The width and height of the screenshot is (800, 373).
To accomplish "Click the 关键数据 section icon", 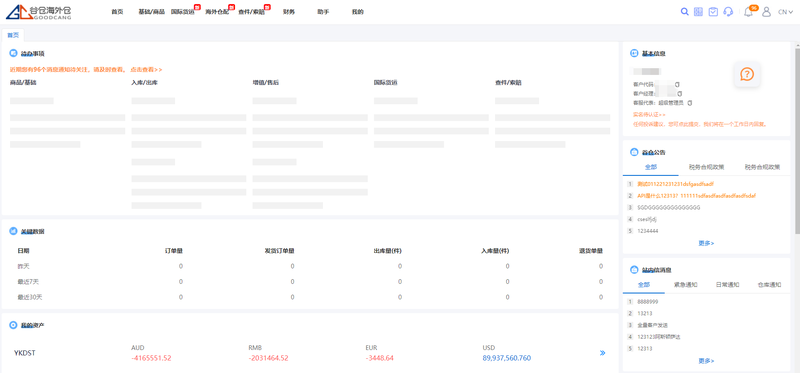I will click(13, 231).
